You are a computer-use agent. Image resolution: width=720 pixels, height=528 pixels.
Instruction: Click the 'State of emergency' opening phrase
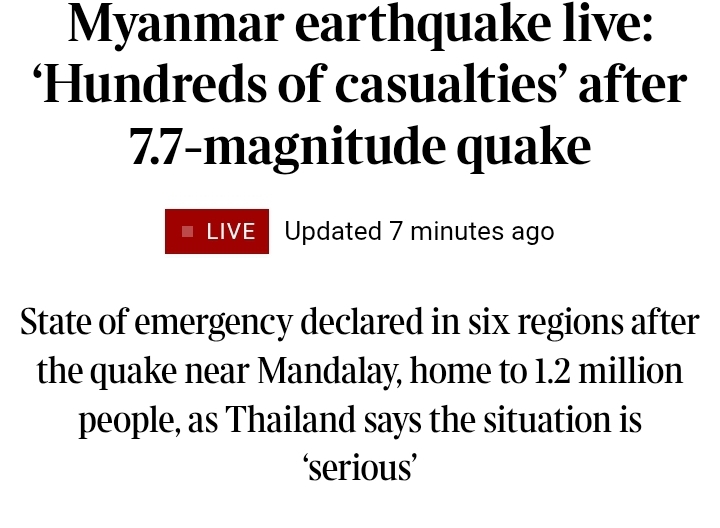157,321
